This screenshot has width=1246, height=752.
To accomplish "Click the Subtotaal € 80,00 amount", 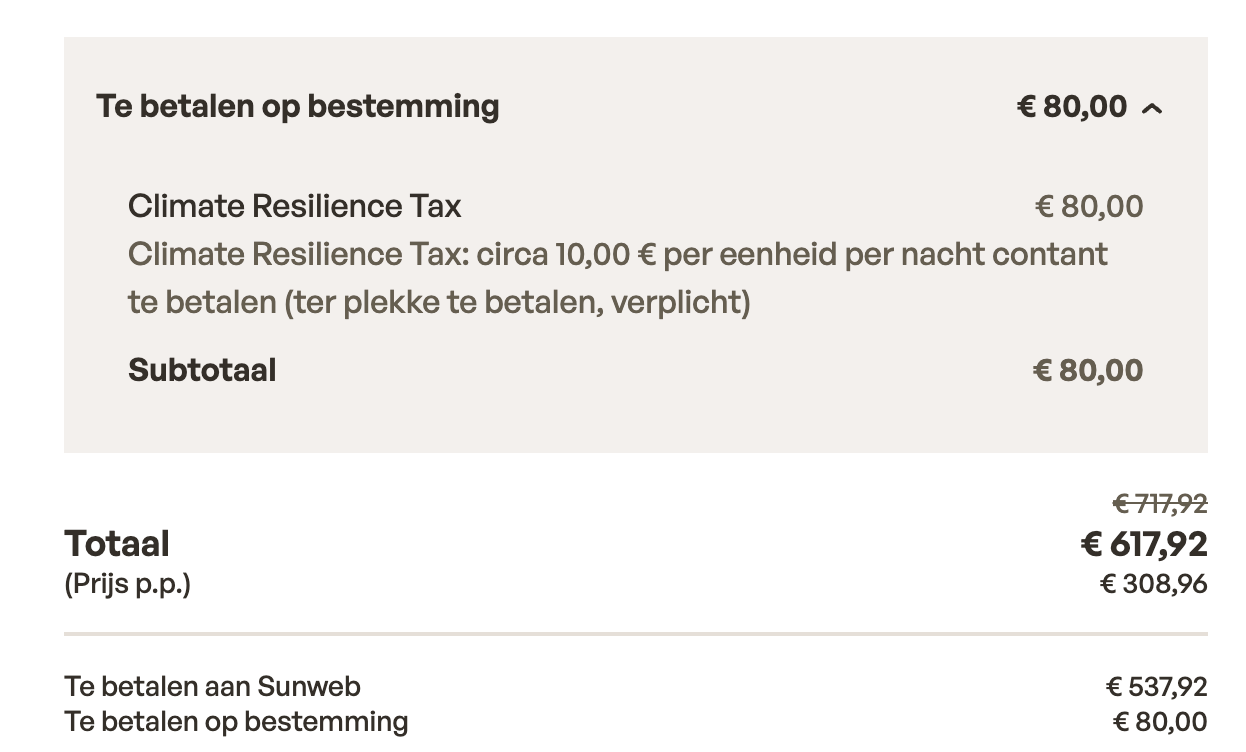I will [1087, 370].
